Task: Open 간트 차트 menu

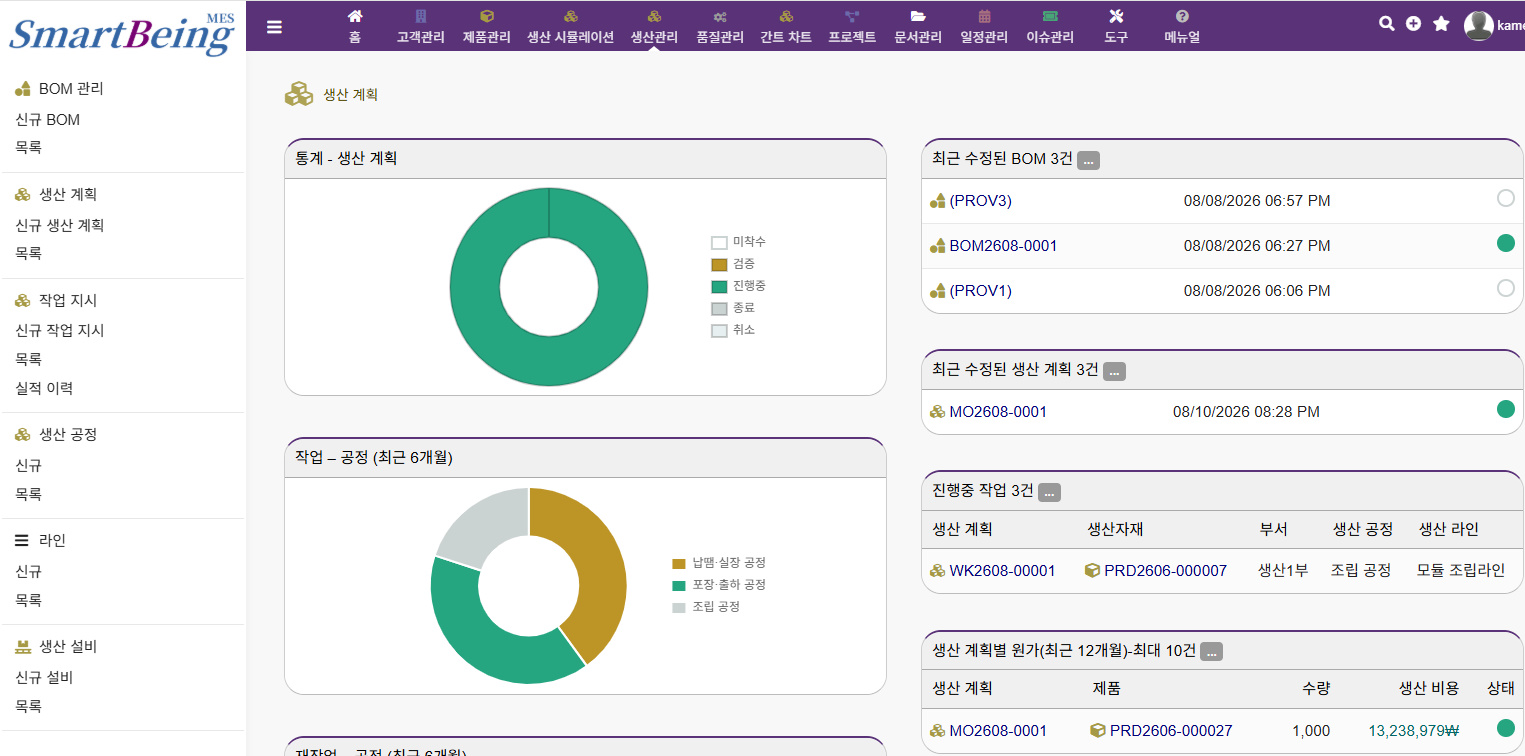Action: [x=786, y=27]
